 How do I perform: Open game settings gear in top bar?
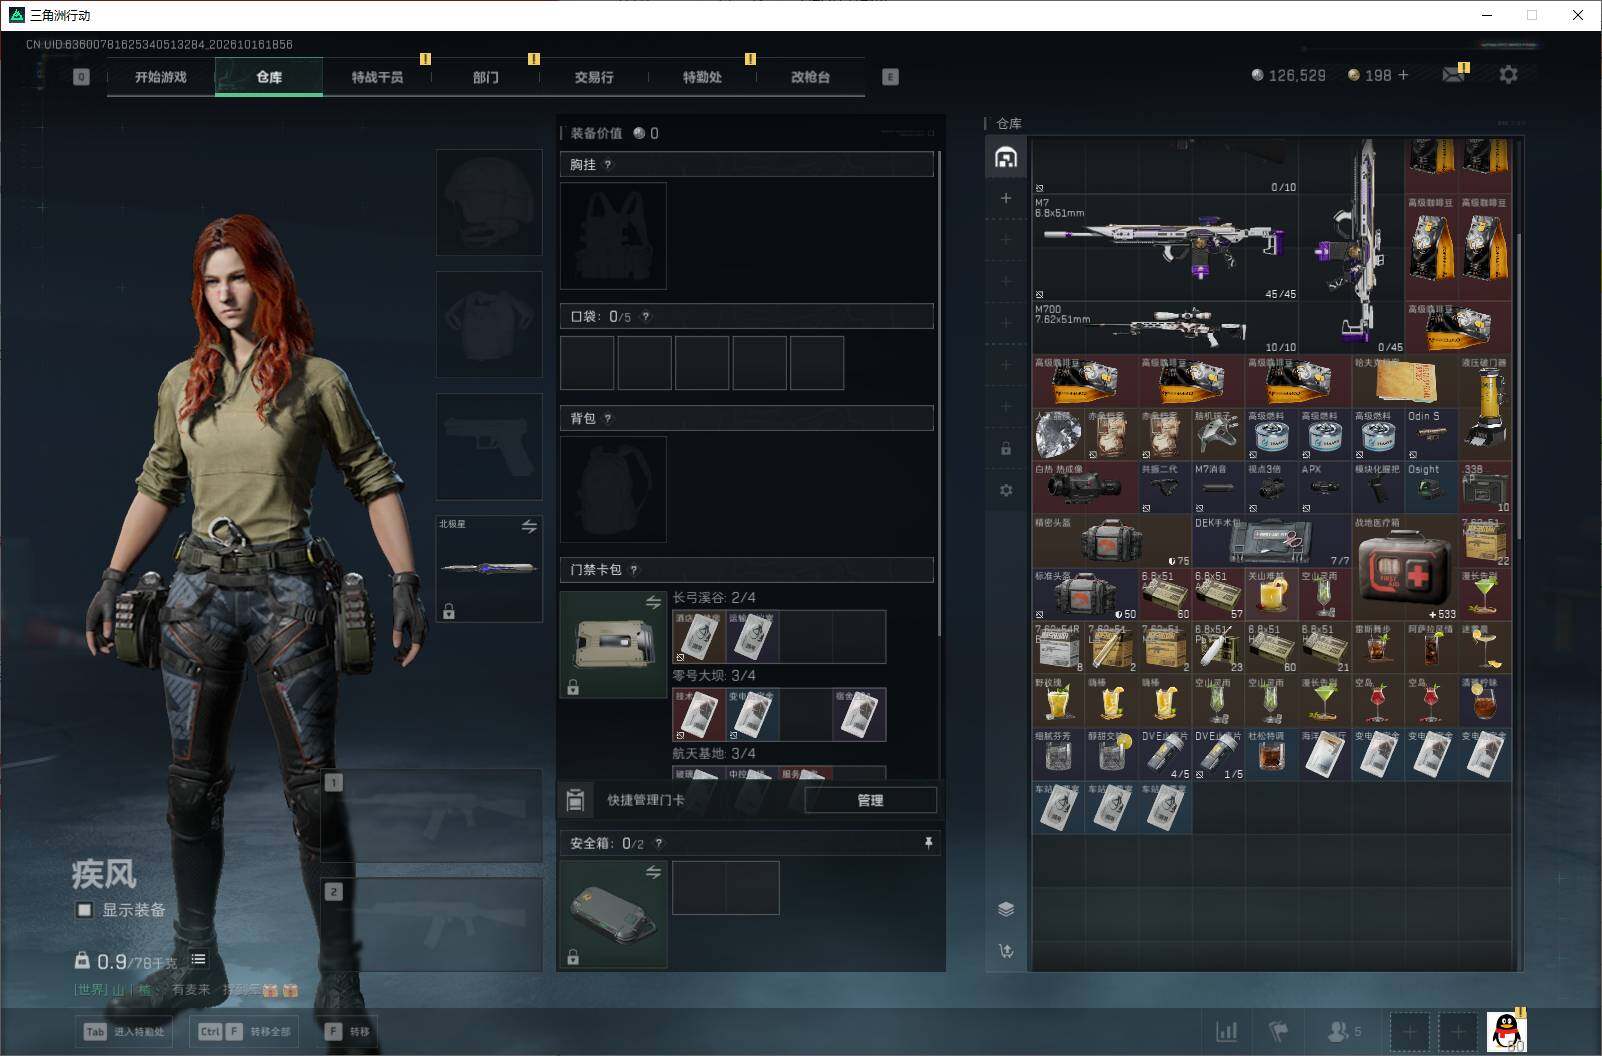[x=1508, y=74]
